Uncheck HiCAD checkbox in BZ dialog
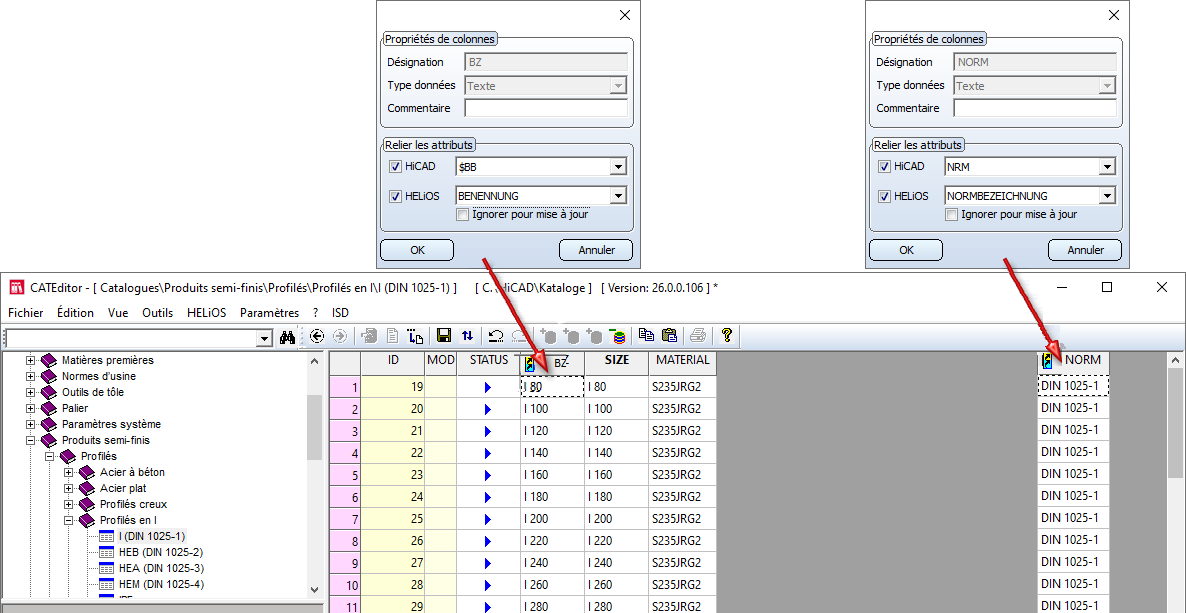The height and width of the screenshot is (613, 1186). point(395,167)
